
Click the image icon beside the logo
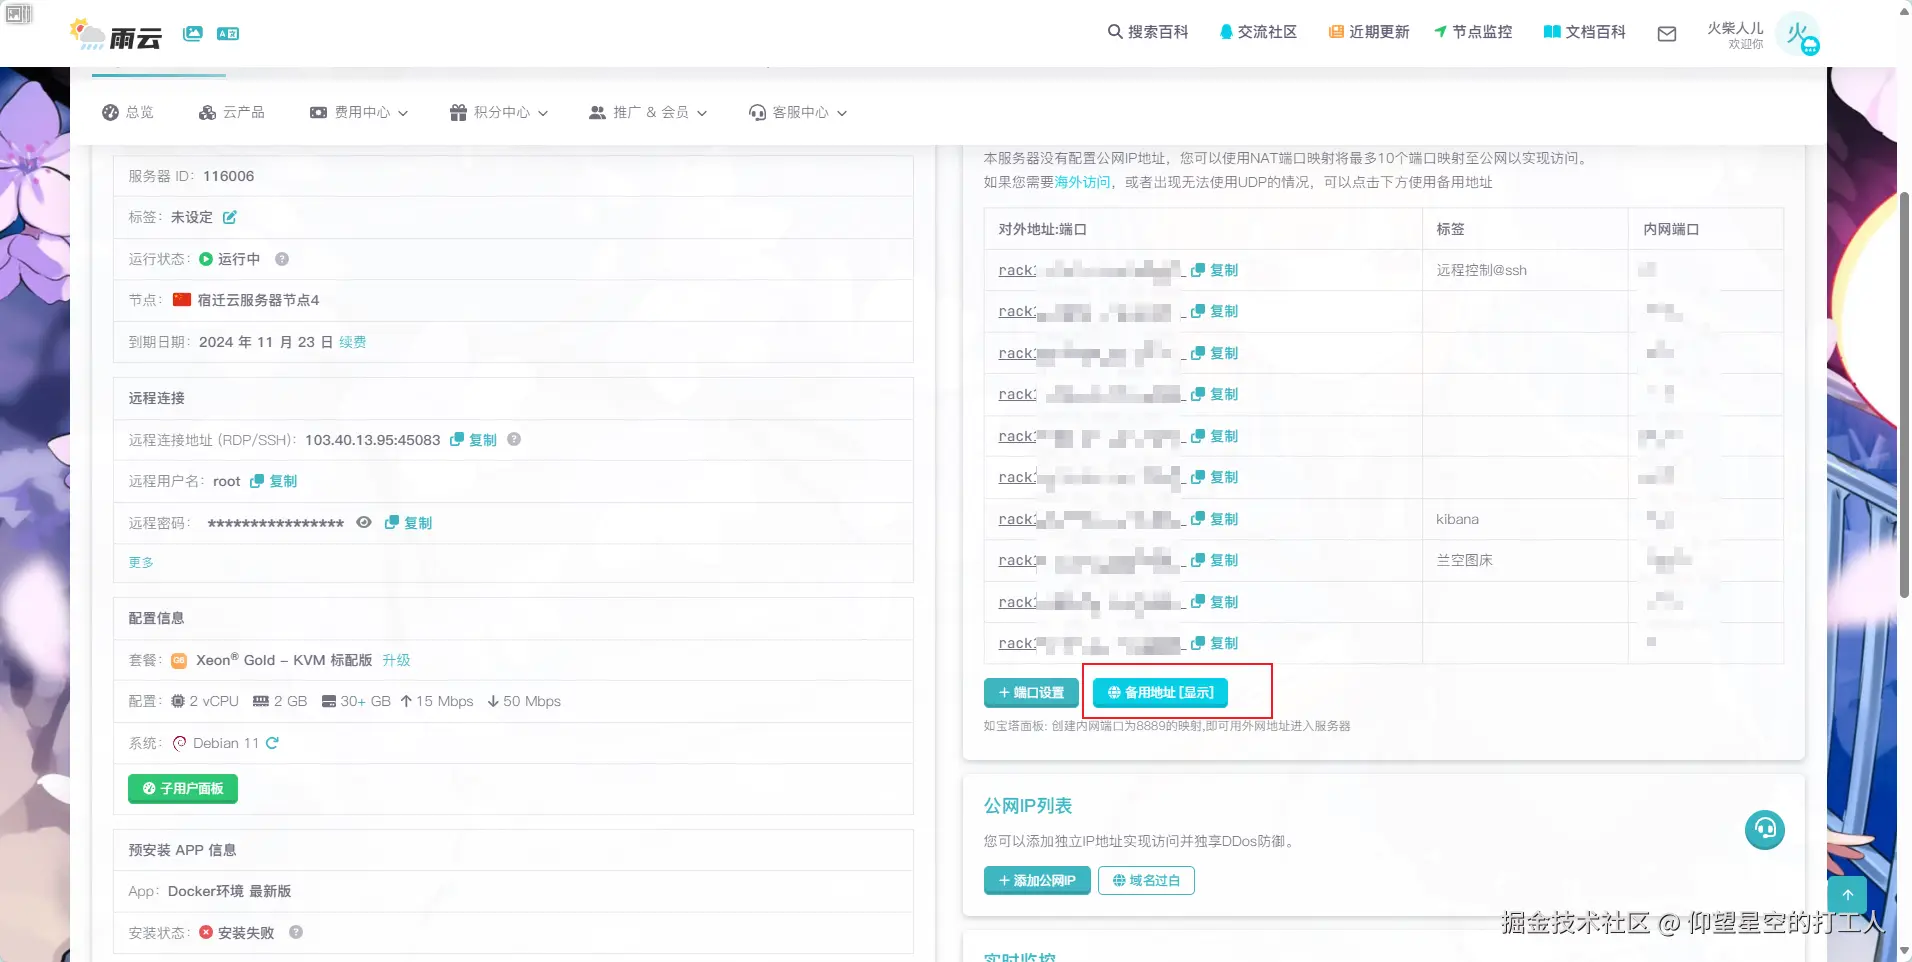pos(193,34)
